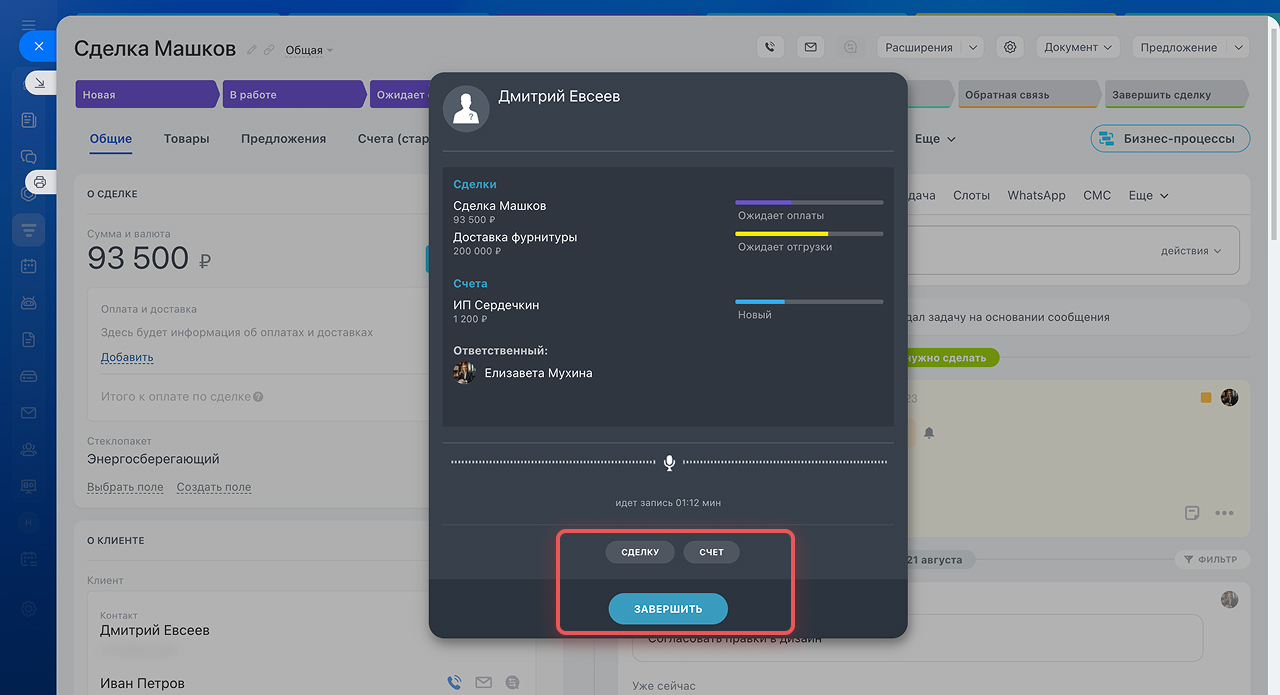Open deal settings via gear icon

click(1010, 47)
